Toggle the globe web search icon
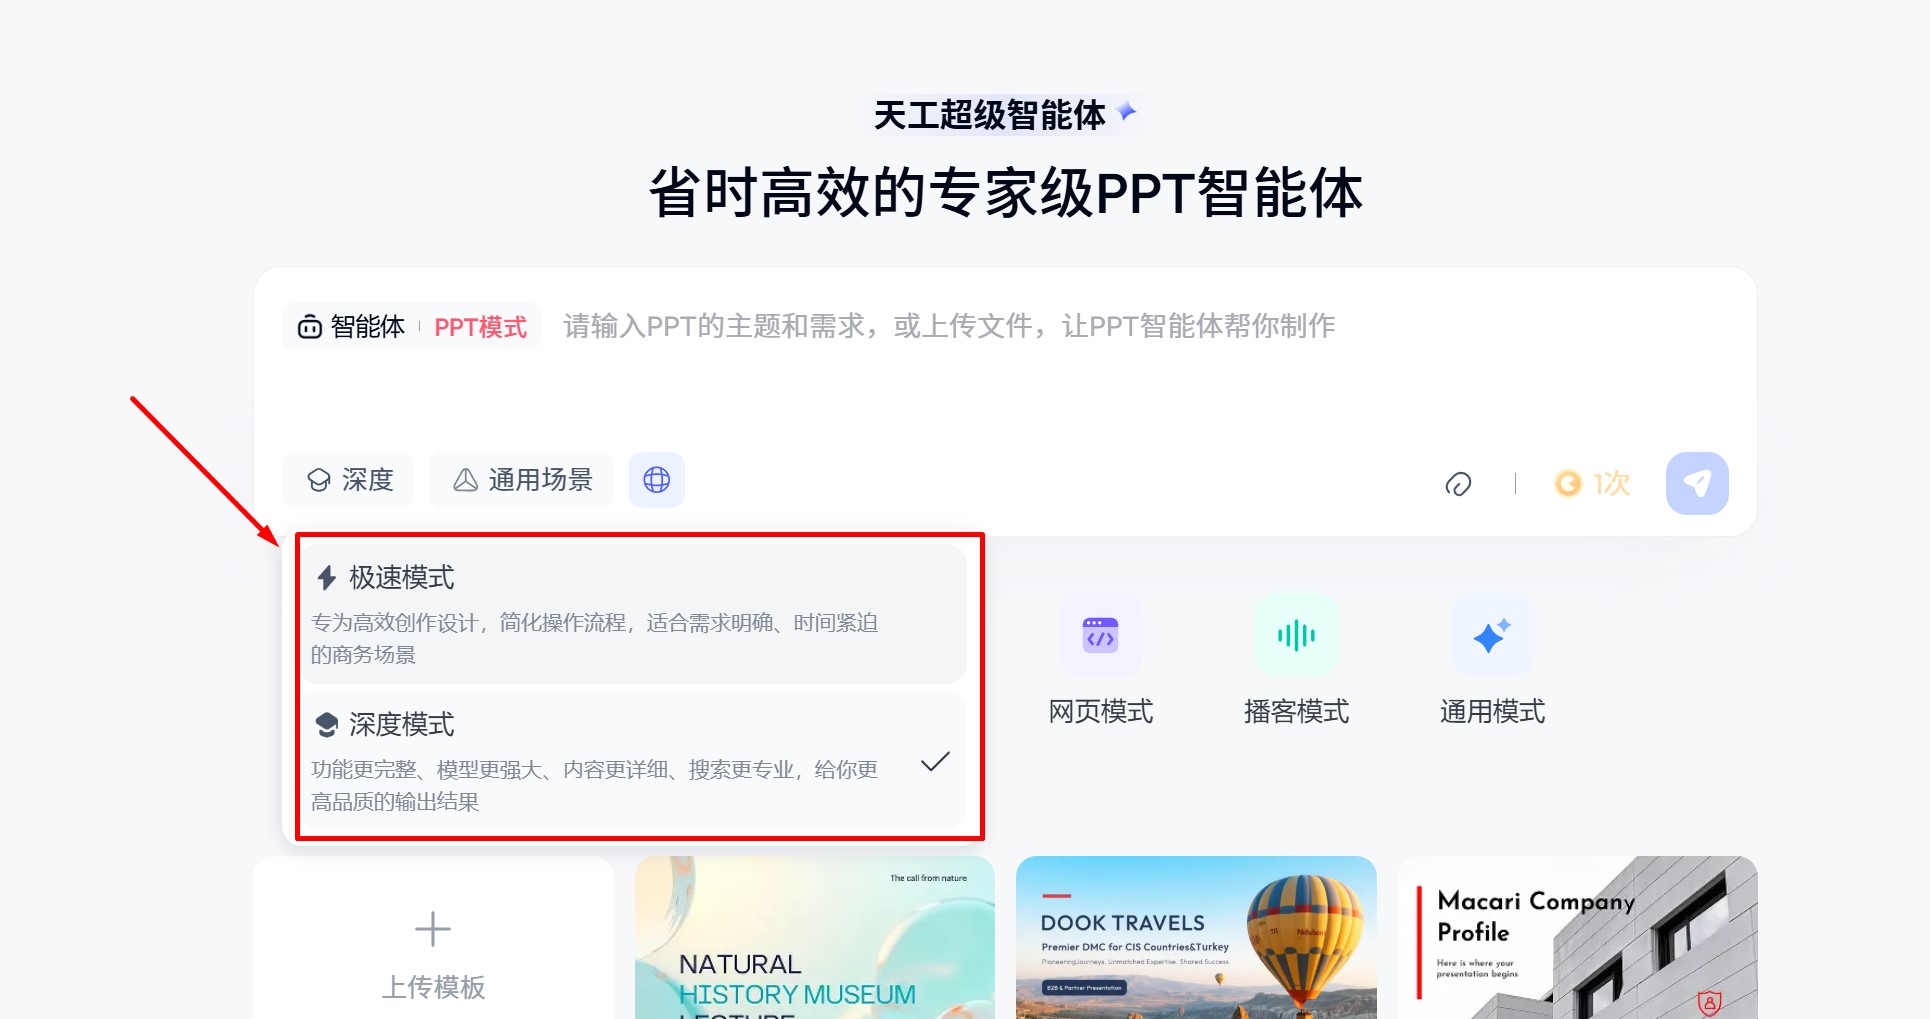This screenshot has height=1019, width=1930. (x=657, y=480)
